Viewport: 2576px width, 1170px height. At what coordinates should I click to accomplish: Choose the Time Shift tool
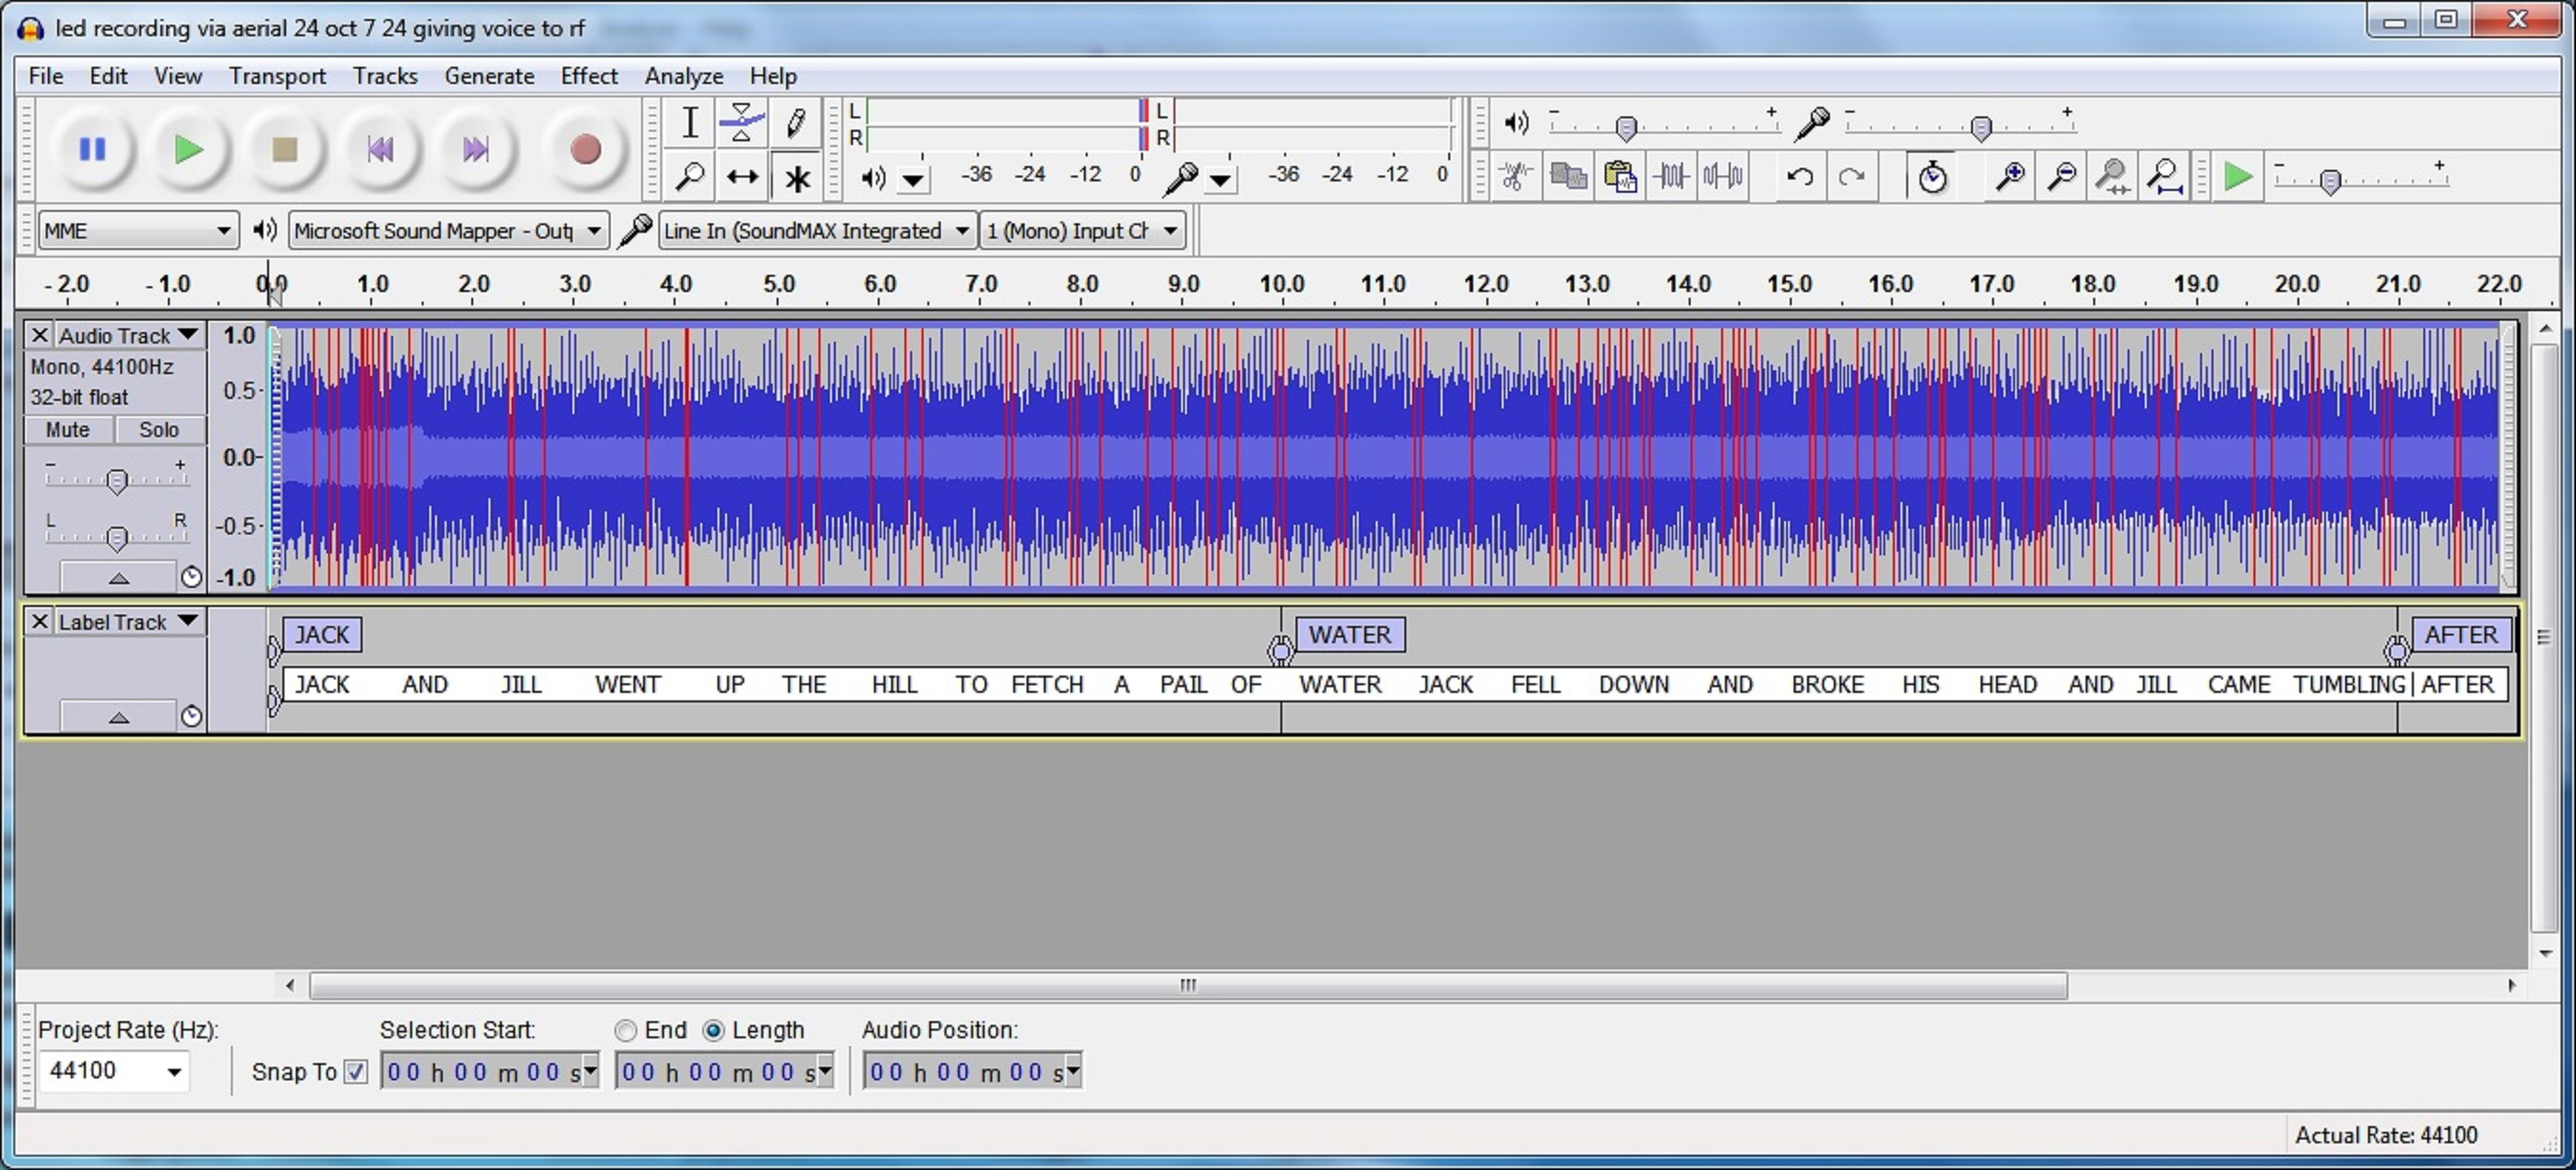pyautogui.click(x=742, y=178)
